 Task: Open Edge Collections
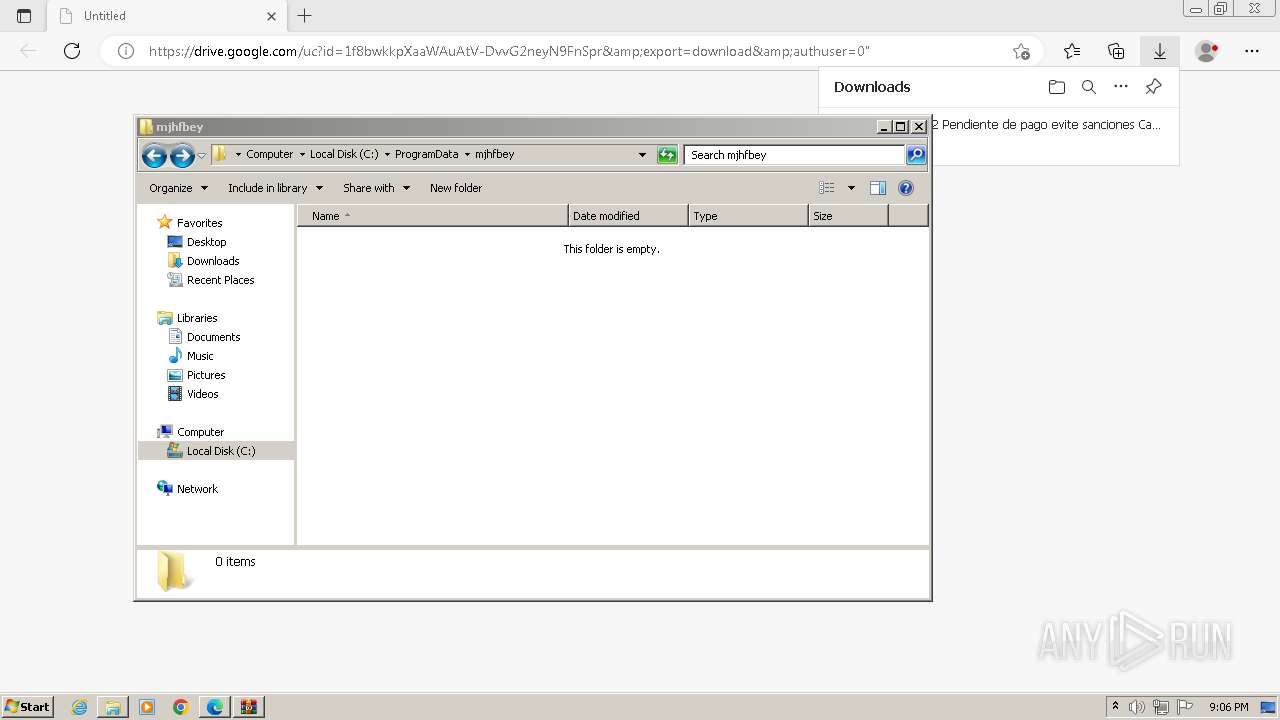pyautogui.click(x=1116, y=51)
